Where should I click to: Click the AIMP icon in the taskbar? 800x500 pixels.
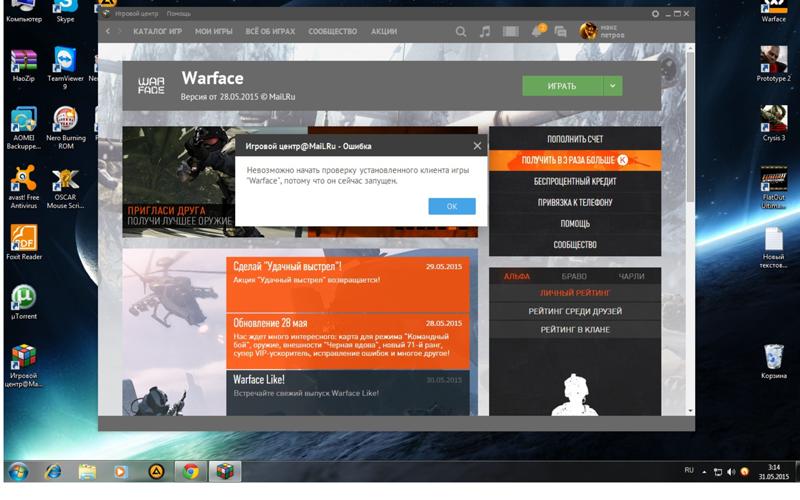point(156,471)
